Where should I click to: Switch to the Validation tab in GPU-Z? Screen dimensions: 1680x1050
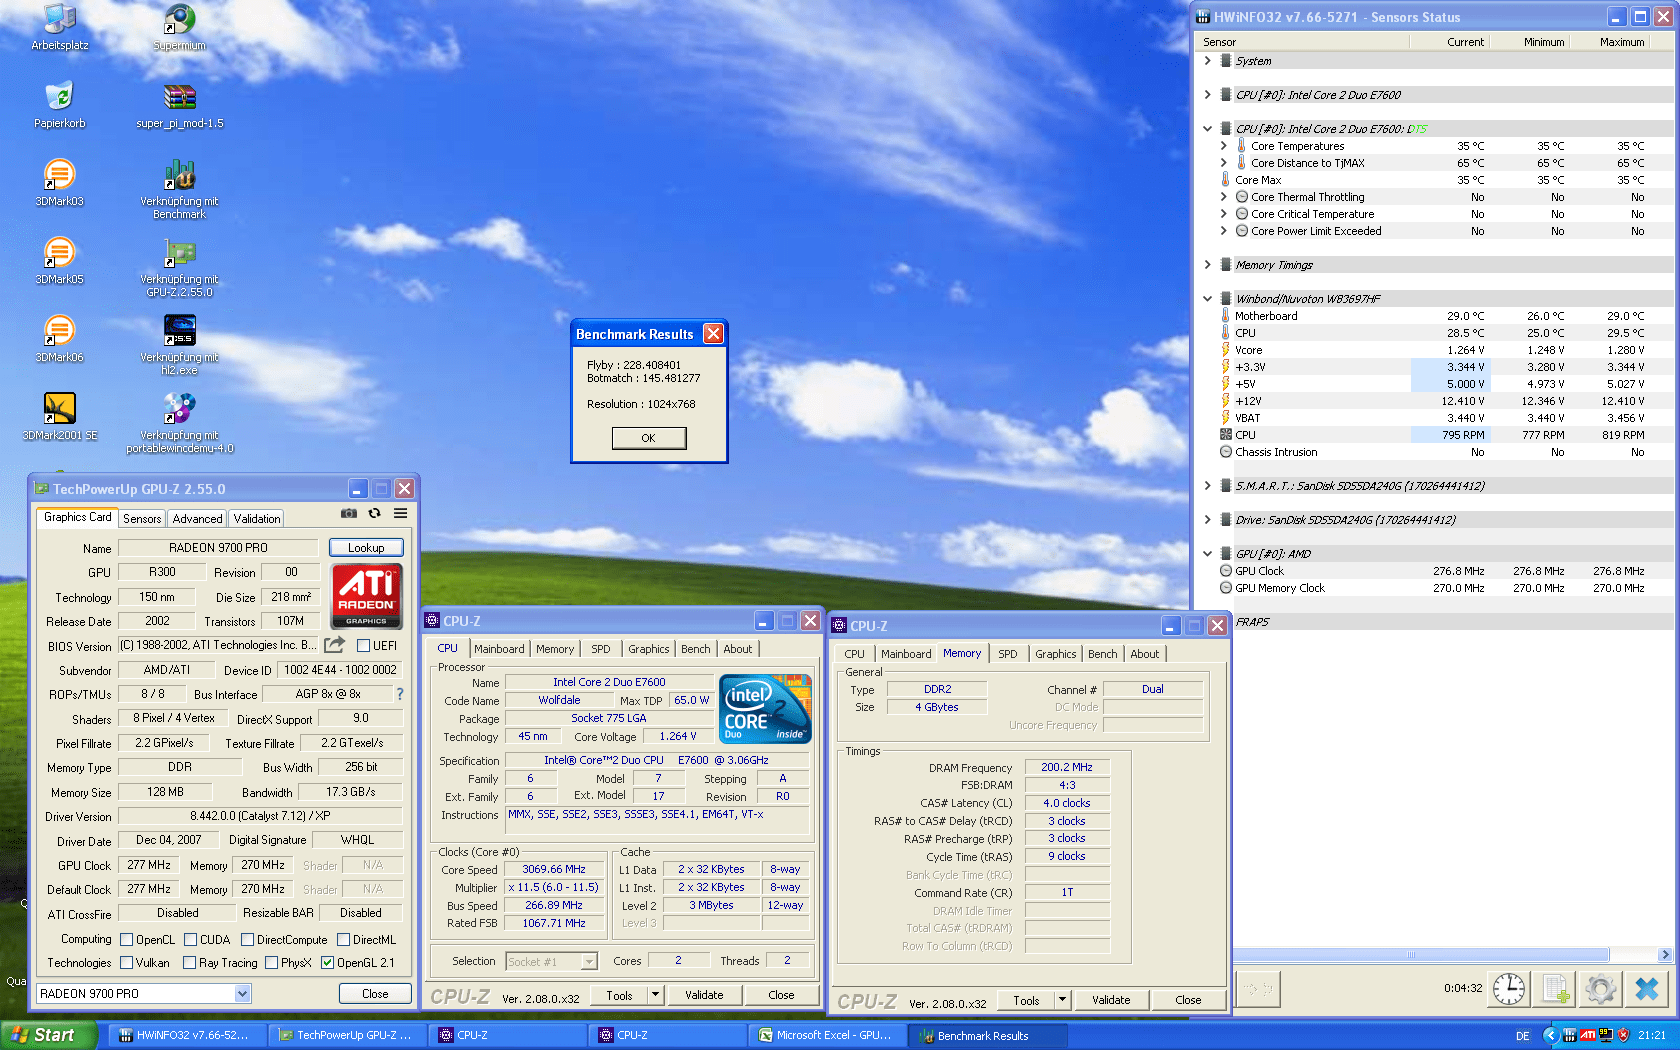pyautogui.click(x=257, y=519)
